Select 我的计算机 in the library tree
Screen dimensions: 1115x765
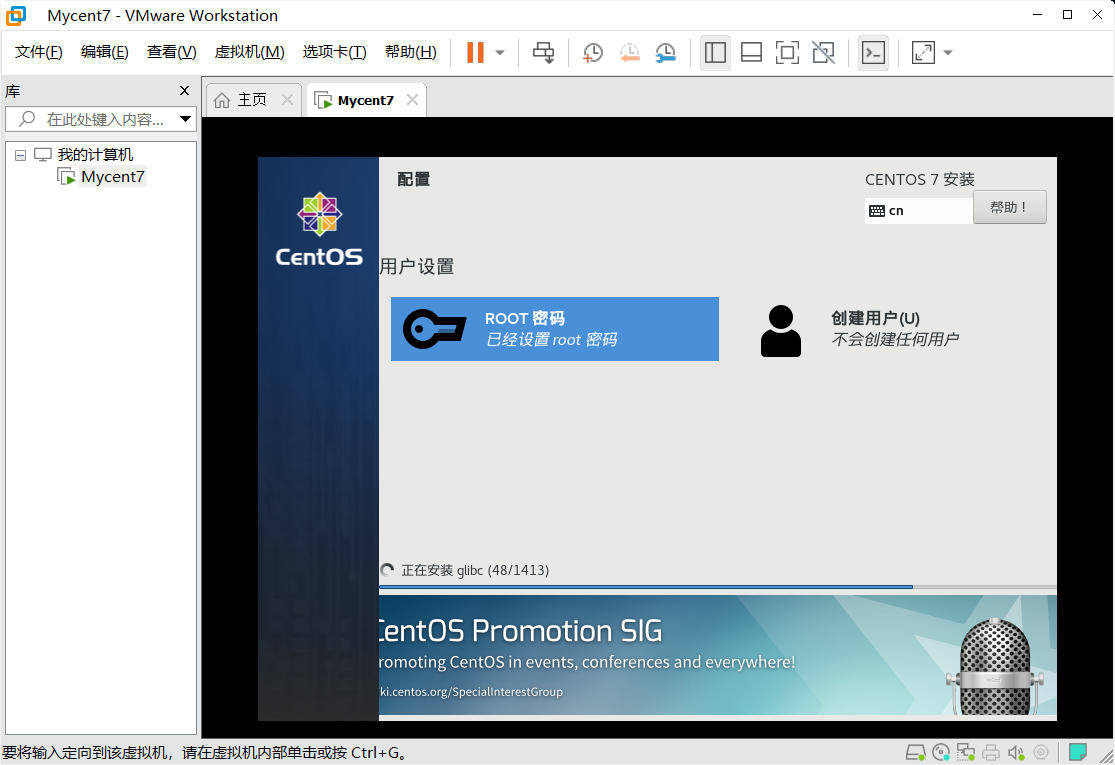click(x=95, y=154)
